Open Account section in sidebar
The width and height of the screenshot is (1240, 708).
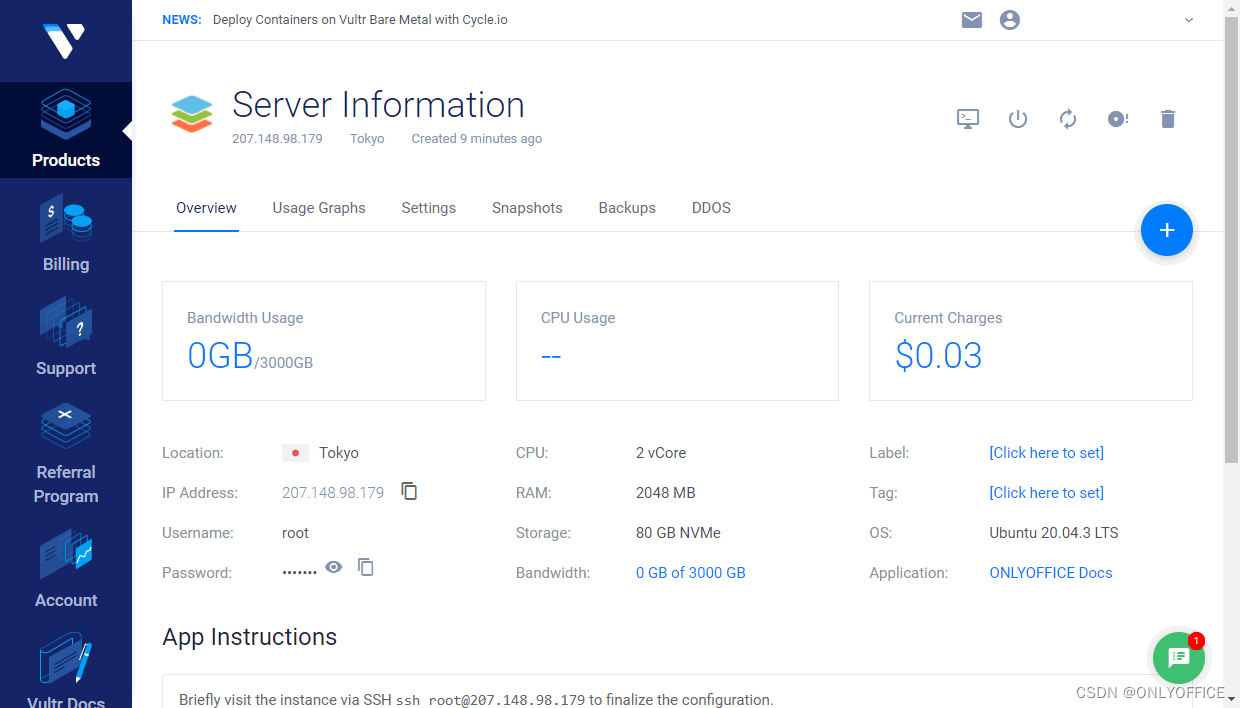pyautogui.click(x=66, y=570)
